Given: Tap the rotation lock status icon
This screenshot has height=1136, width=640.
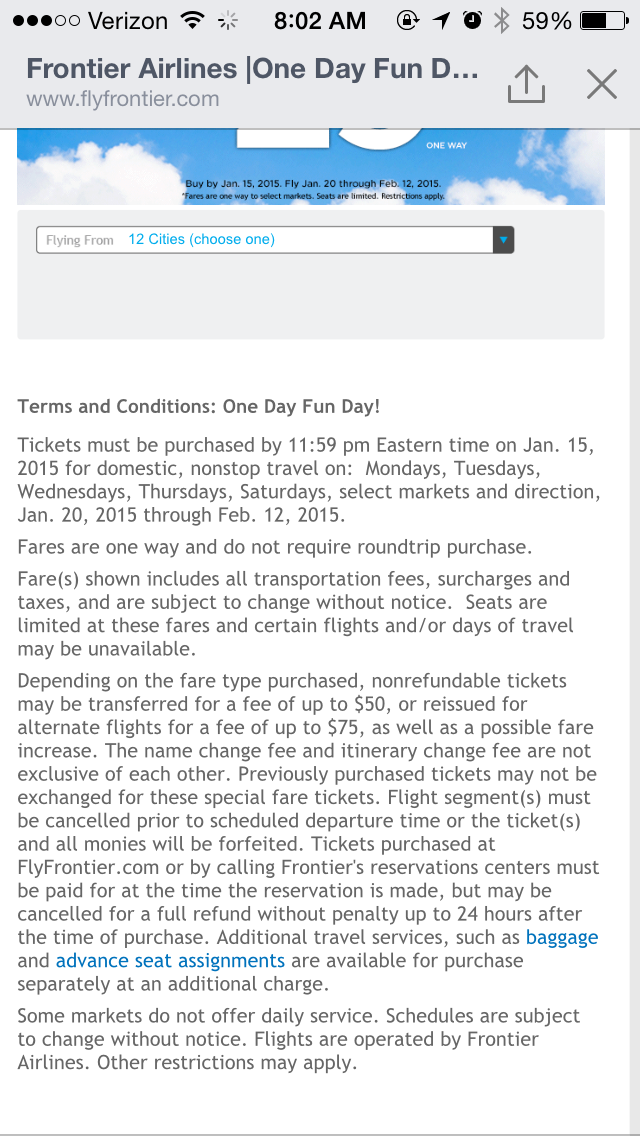Looking at the screenshot, I should tap(408, 20).
